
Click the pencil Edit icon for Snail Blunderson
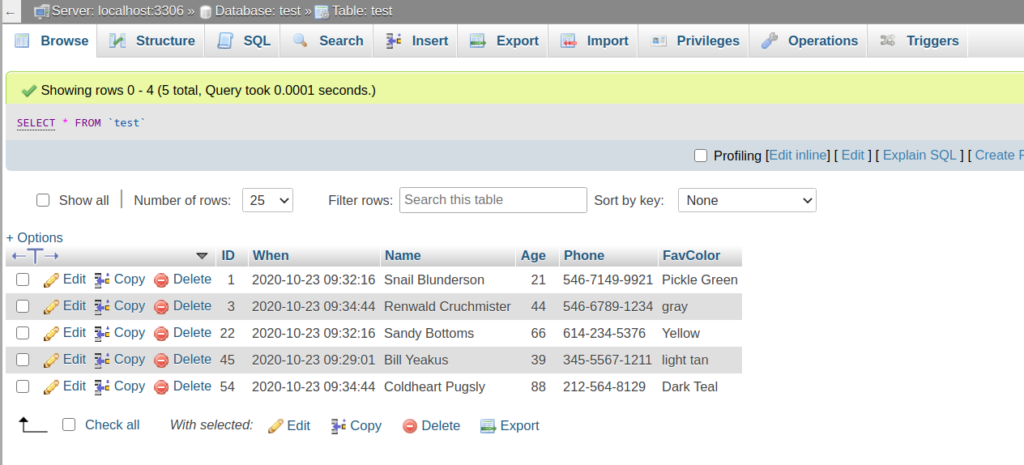click(52, 280)
